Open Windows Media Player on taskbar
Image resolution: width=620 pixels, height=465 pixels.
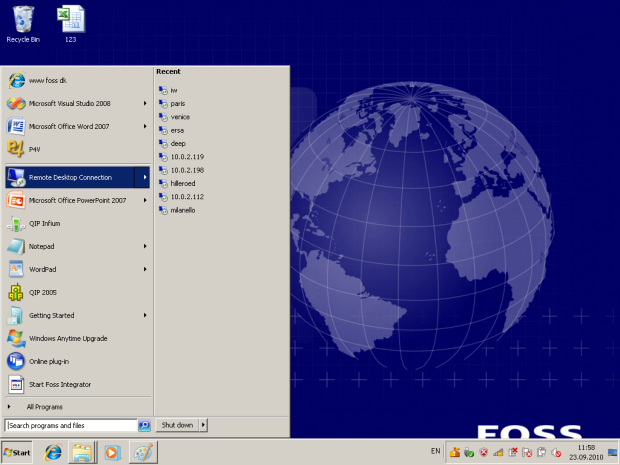pos(112,452)
